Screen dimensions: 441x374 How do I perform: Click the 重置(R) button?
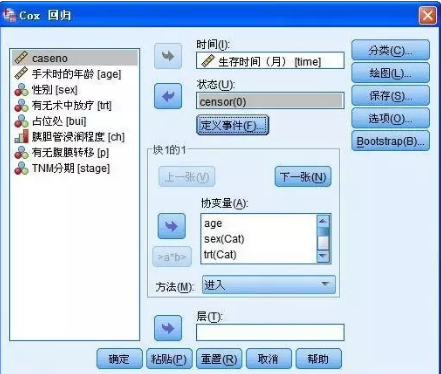(219, 359)
